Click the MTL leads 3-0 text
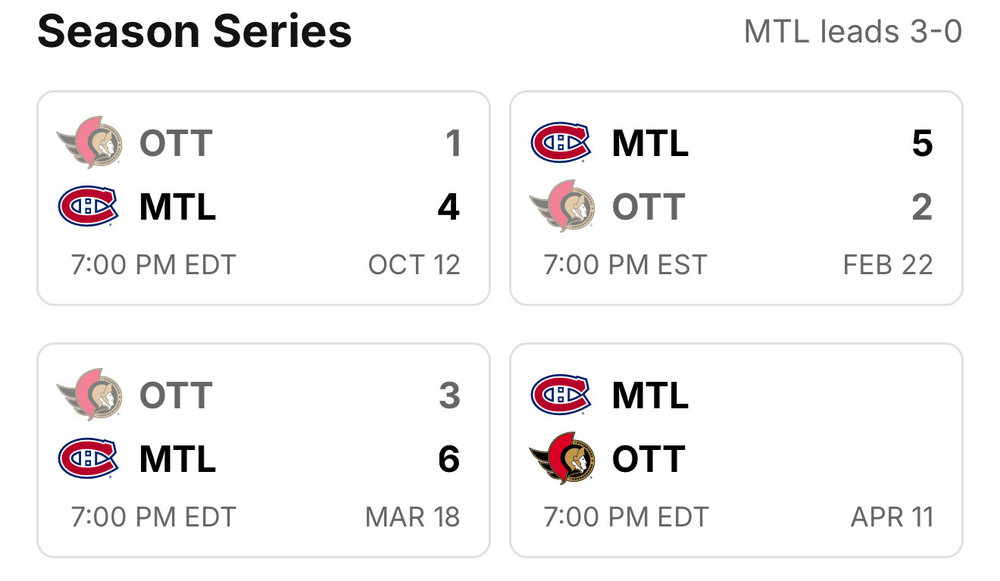Viewport: 1000px width, 581px height. (x=853, y=31)
